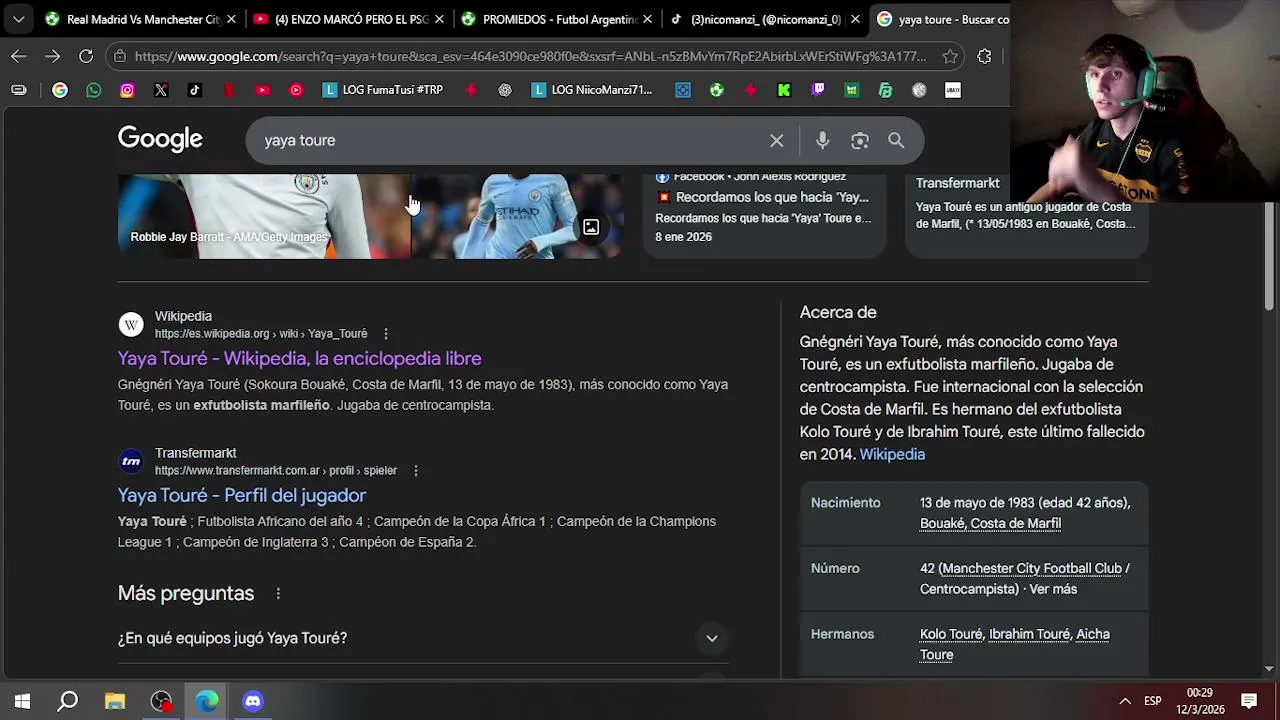Open the Kolo Touré sibling link

[x=951, y=635]
